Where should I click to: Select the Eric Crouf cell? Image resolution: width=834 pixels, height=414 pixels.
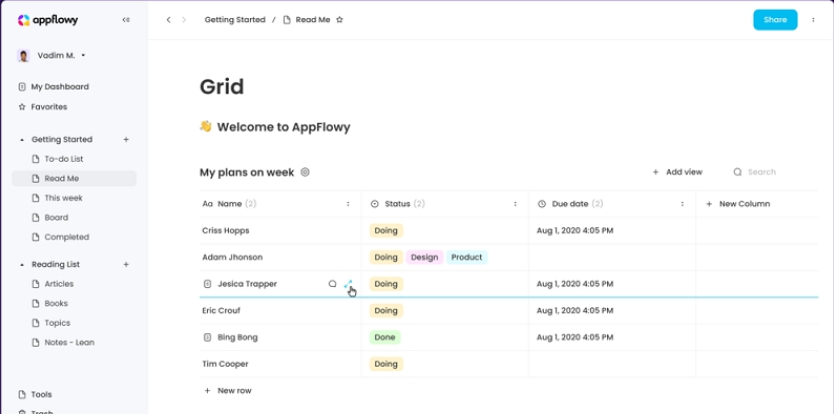(280, 310)
